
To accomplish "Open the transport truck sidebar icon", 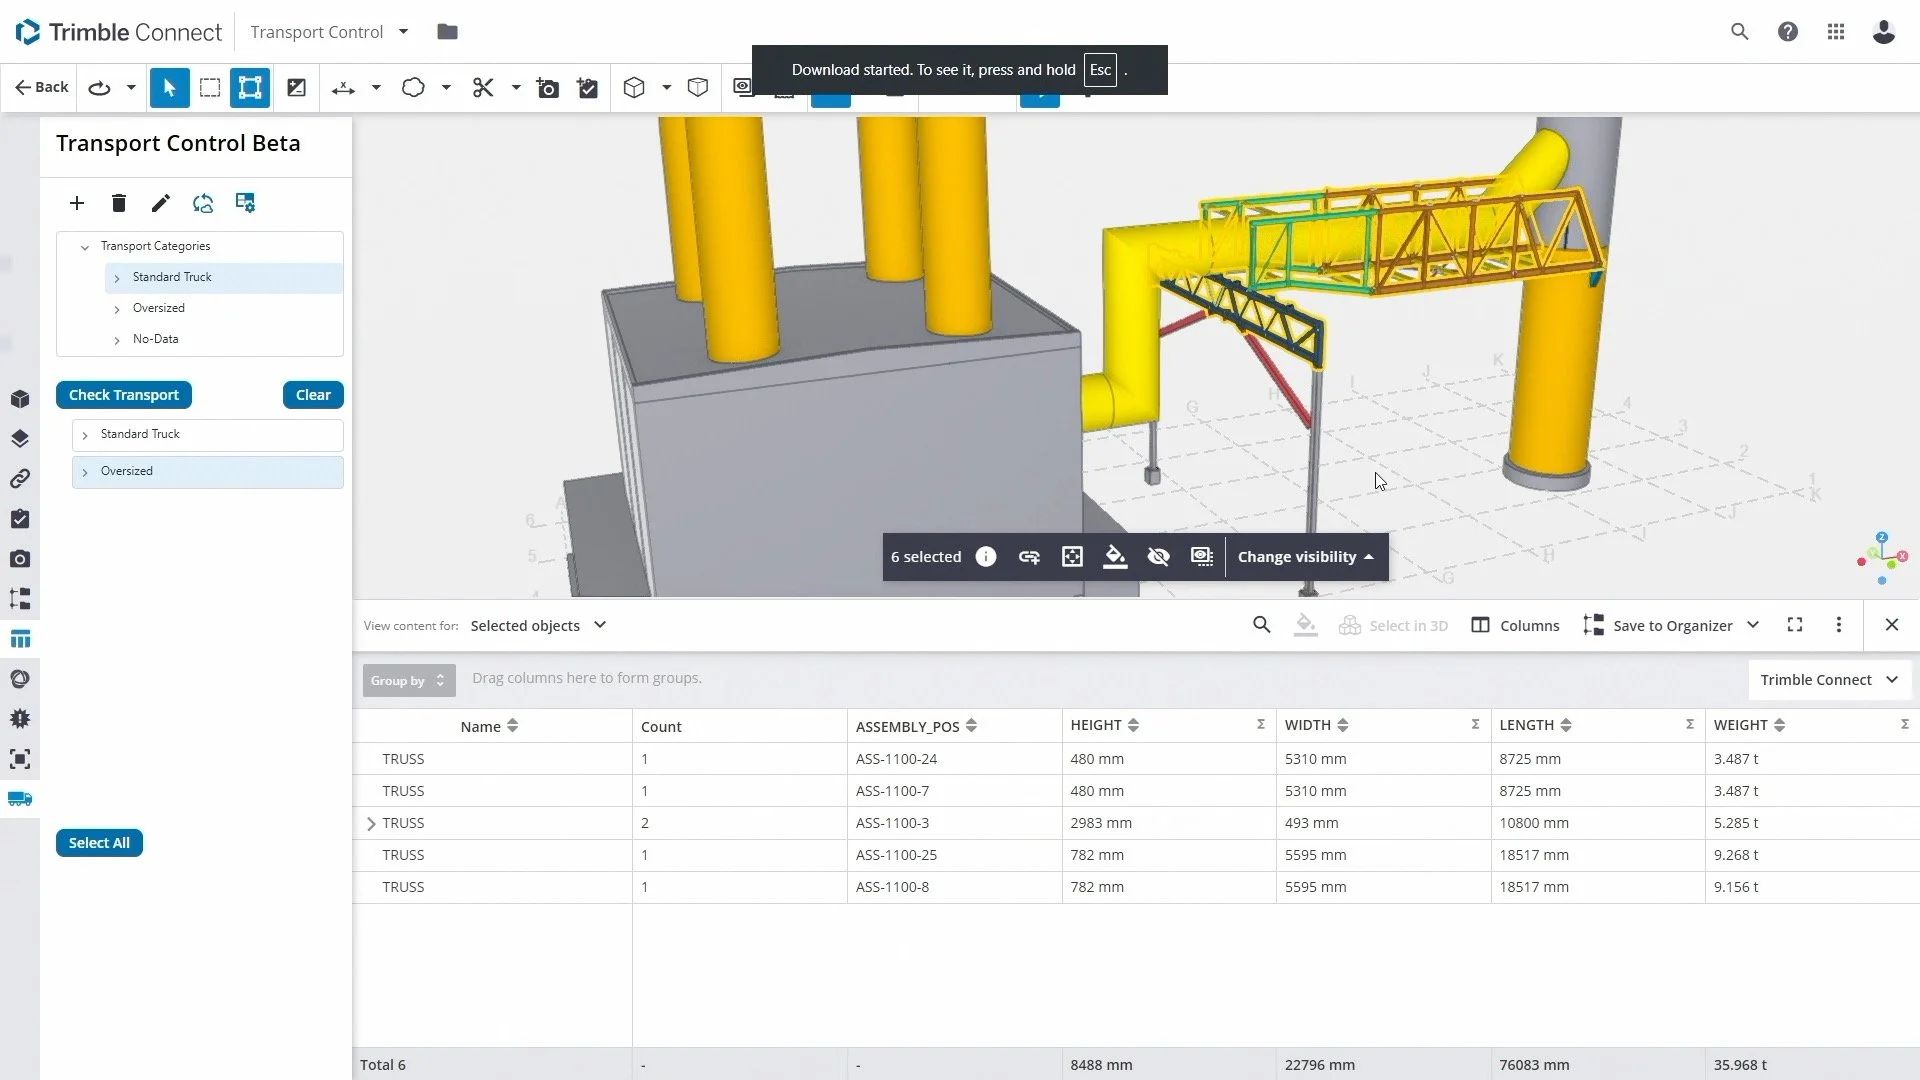I will click(20, 799).
